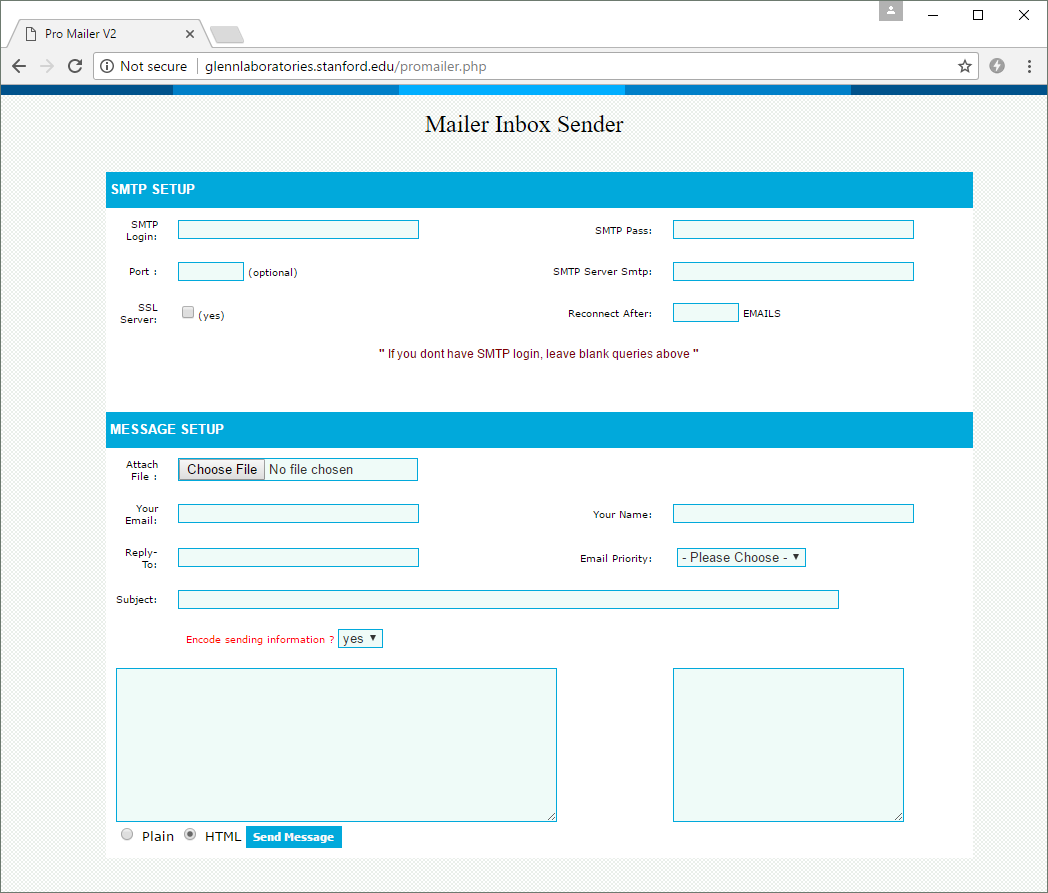1048x893 pixels.
Task: Open the lightning bolt extension icon
Action: [x=997, y=66]
